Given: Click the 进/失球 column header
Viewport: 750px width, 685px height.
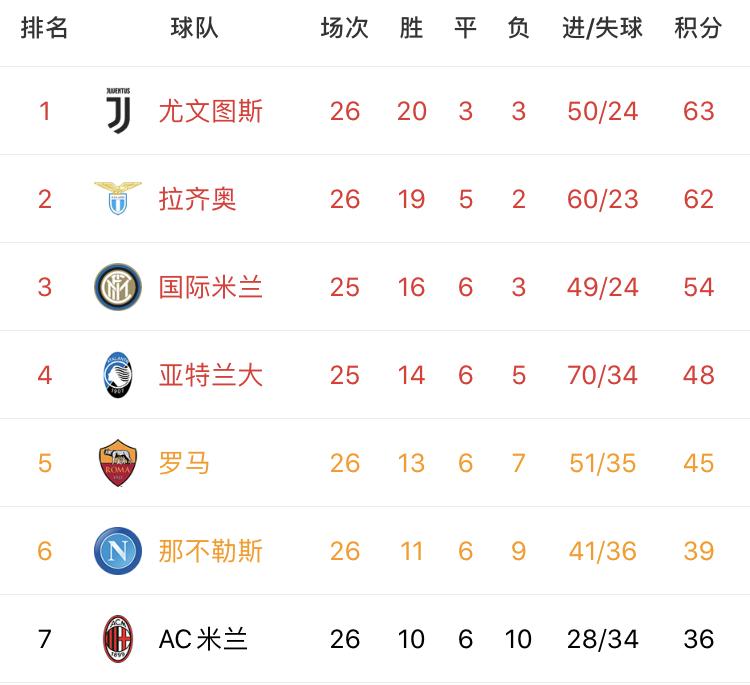Looking at the screenshot, I should (x=602, y=28).
